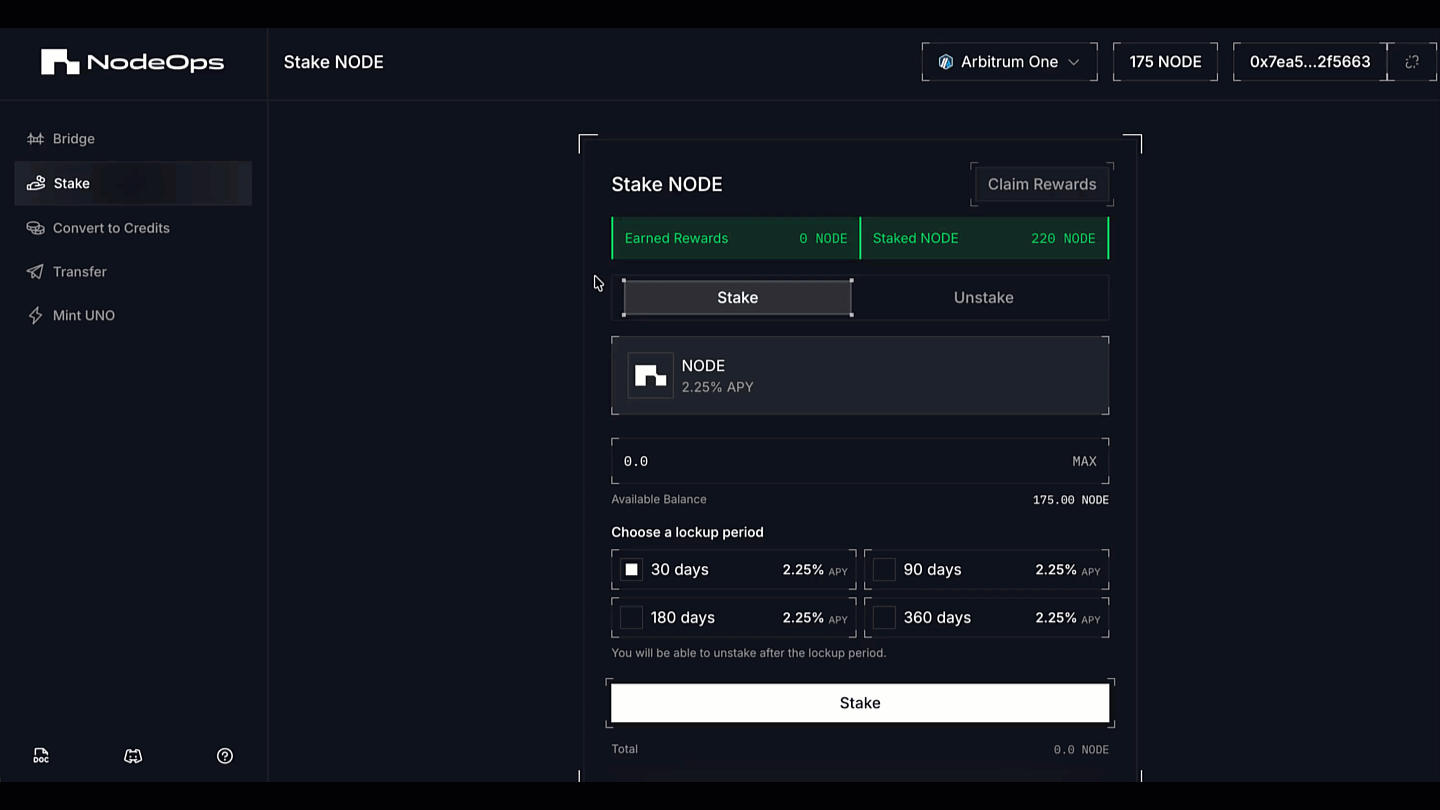Click the Total 0.0 NODE value
The height and width of the screenshot is (810, 1440).
click(1081, 750)
